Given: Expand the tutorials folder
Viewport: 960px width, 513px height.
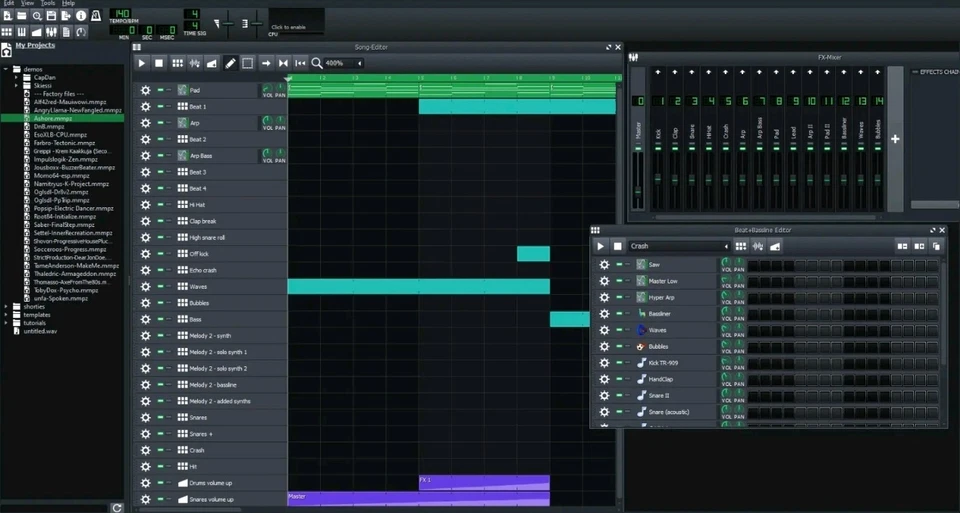Looking at the screenshot, I should click(6, 323).
